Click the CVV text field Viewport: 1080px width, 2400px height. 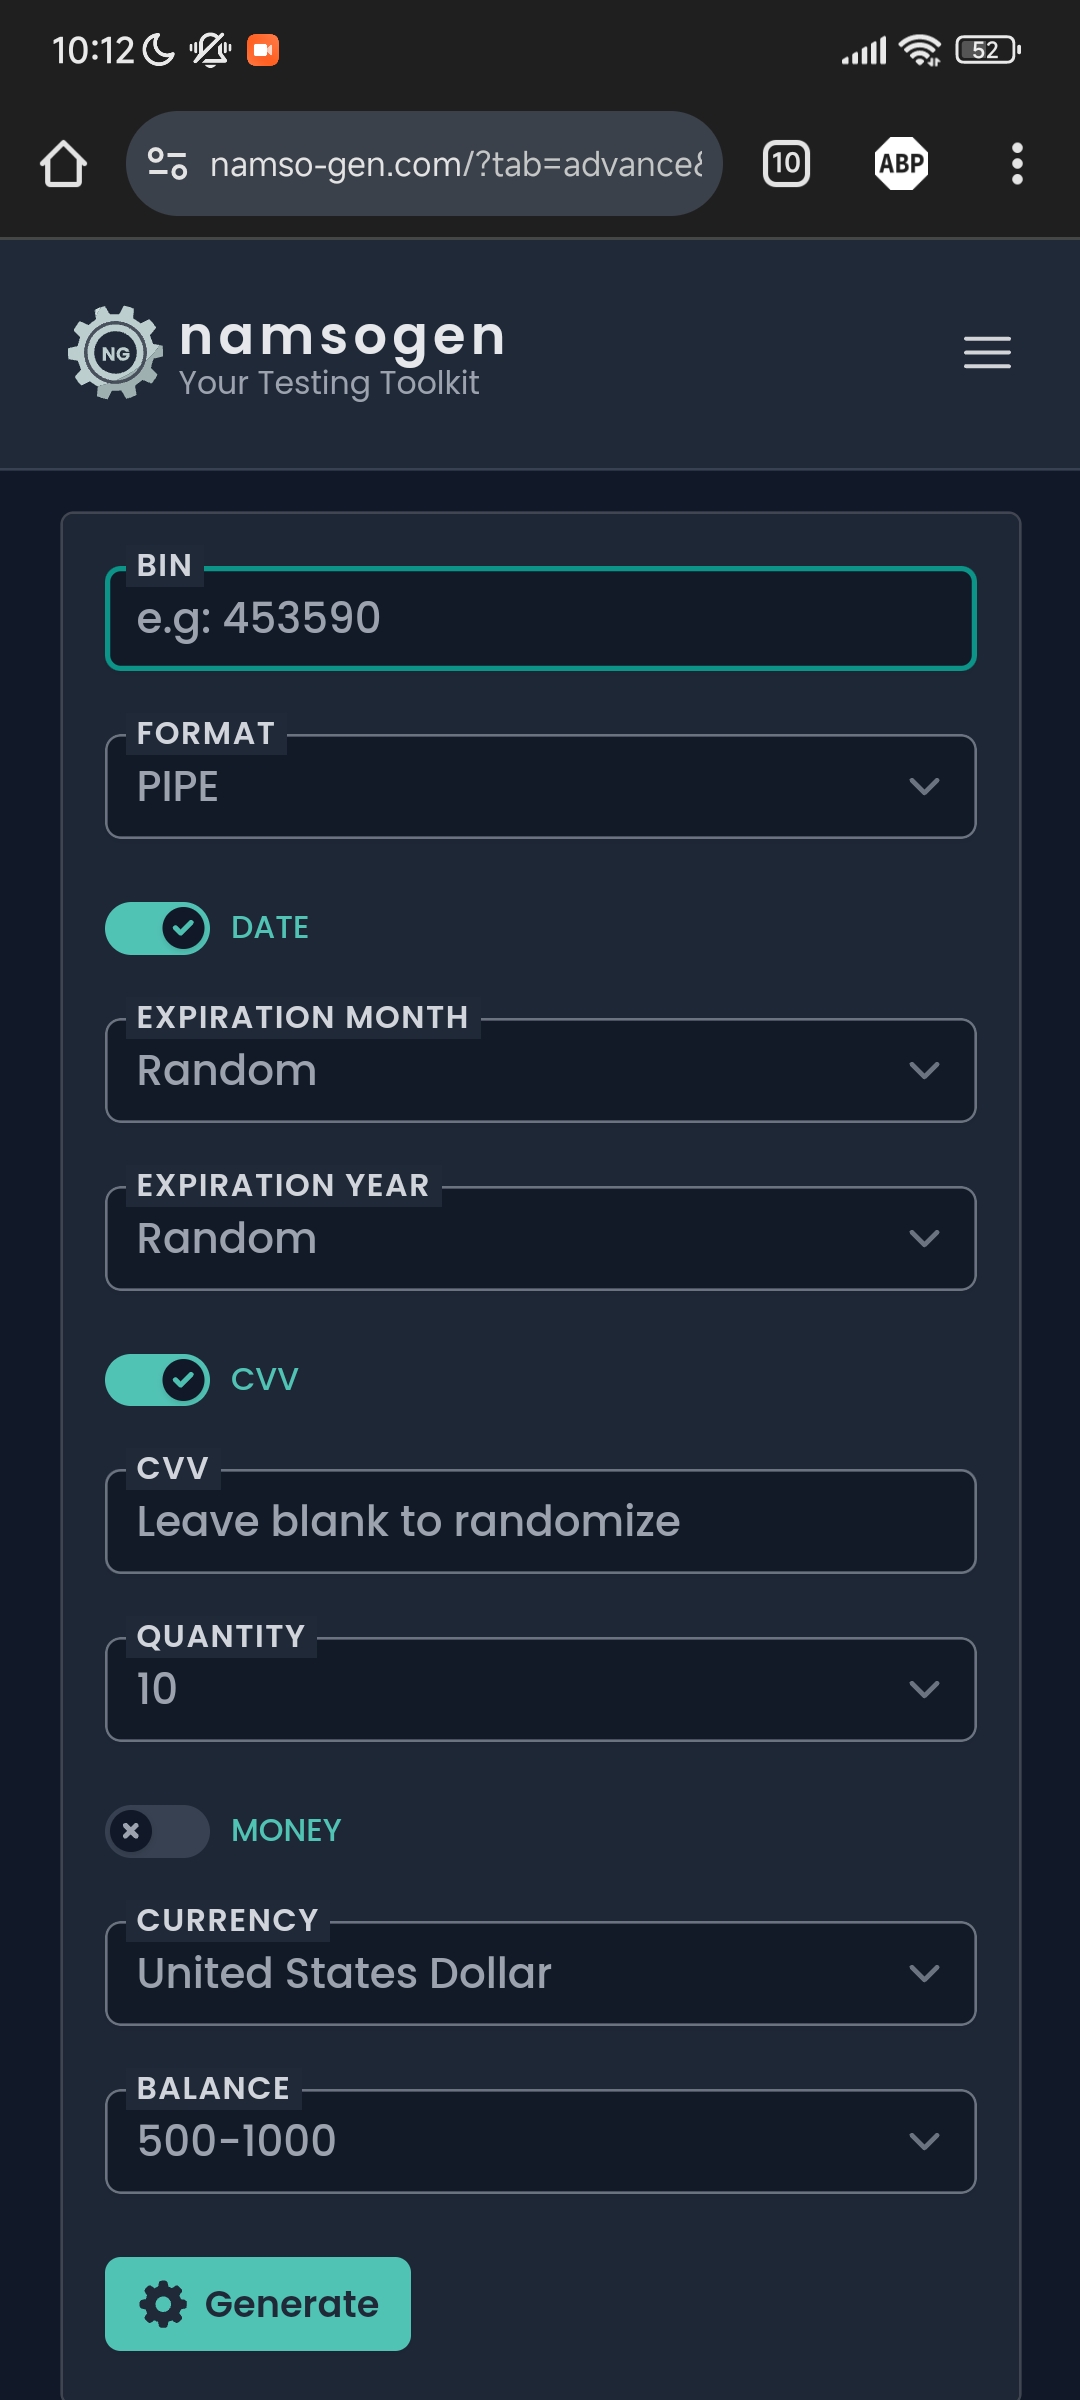(x=540, y=1522)
